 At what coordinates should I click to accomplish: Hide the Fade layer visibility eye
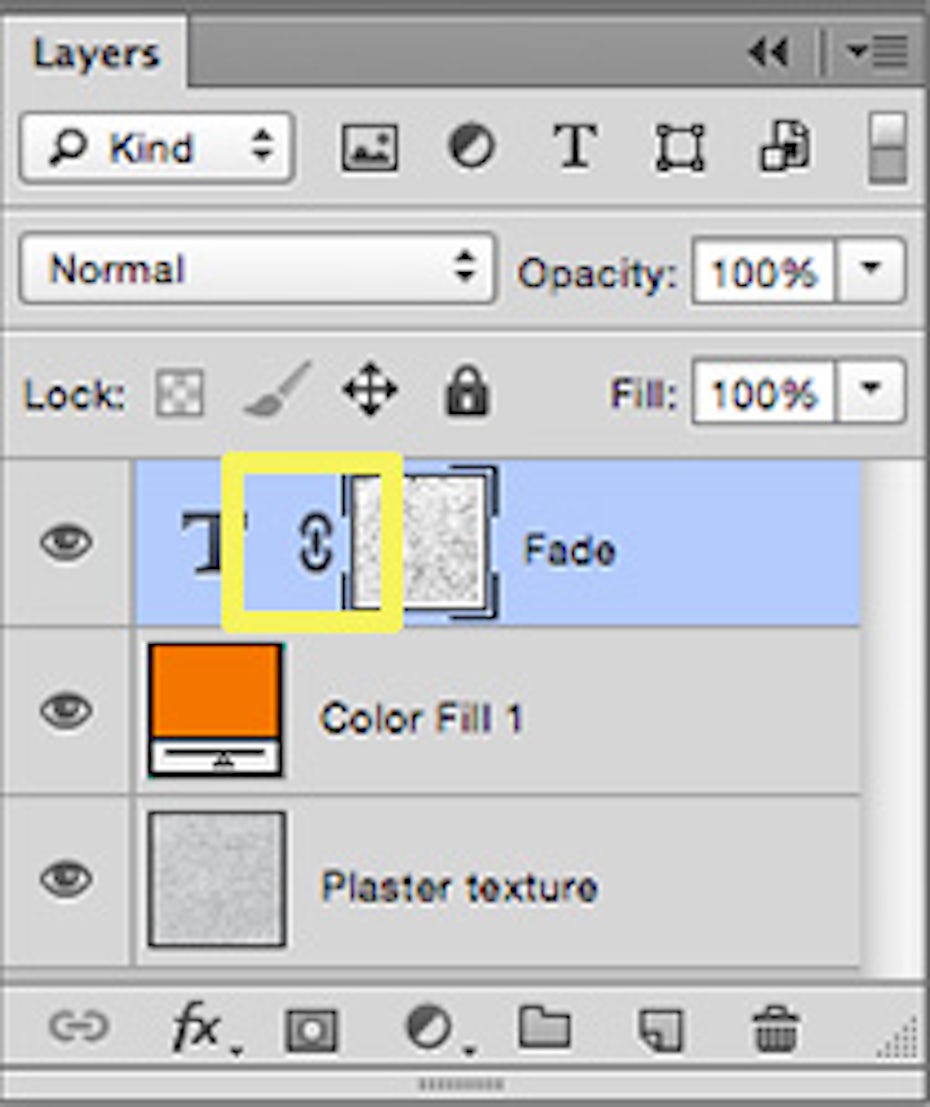[x=66, y=544]
